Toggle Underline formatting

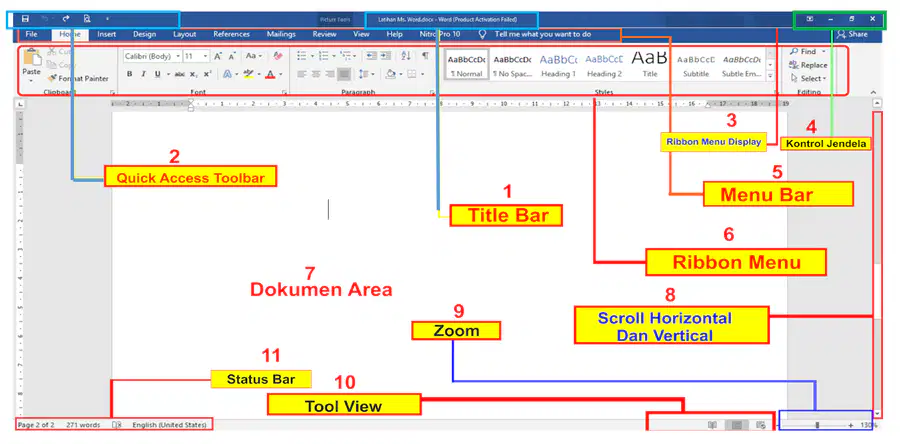pos(157,74)
